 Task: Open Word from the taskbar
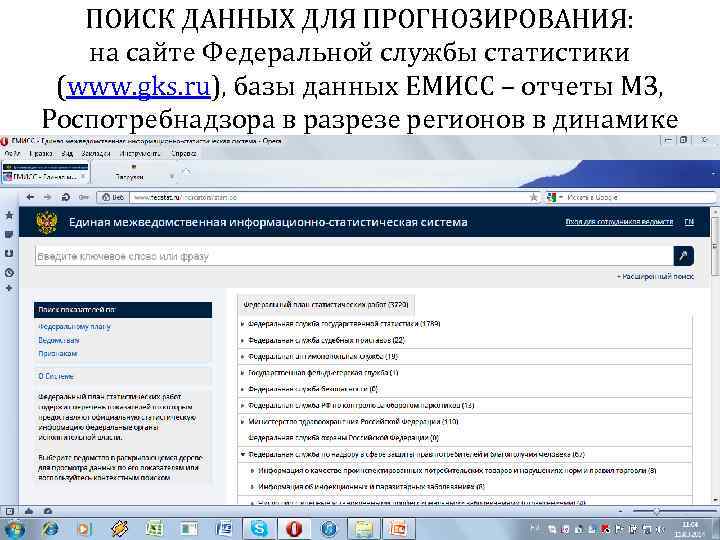click(x=225, y=529)
